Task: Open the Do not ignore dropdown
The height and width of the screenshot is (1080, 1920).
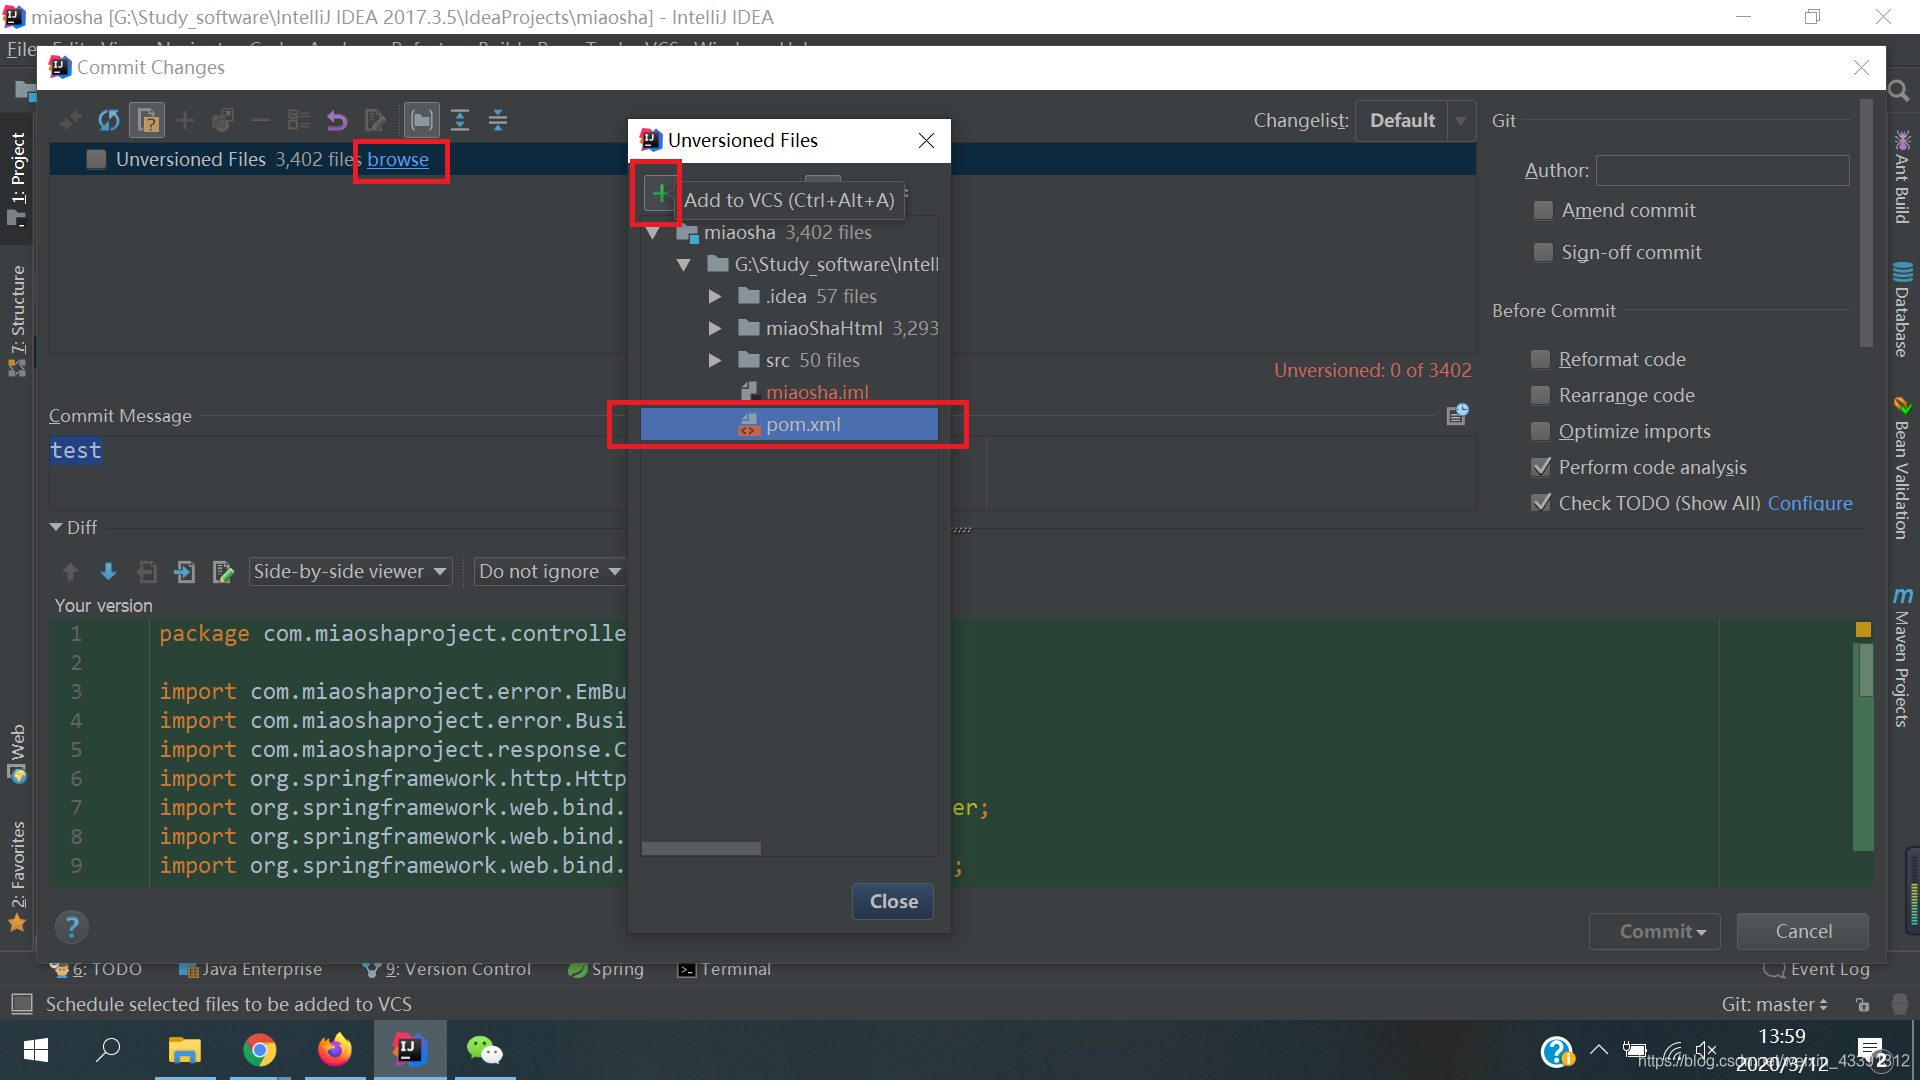Action: tap(550, 571)
